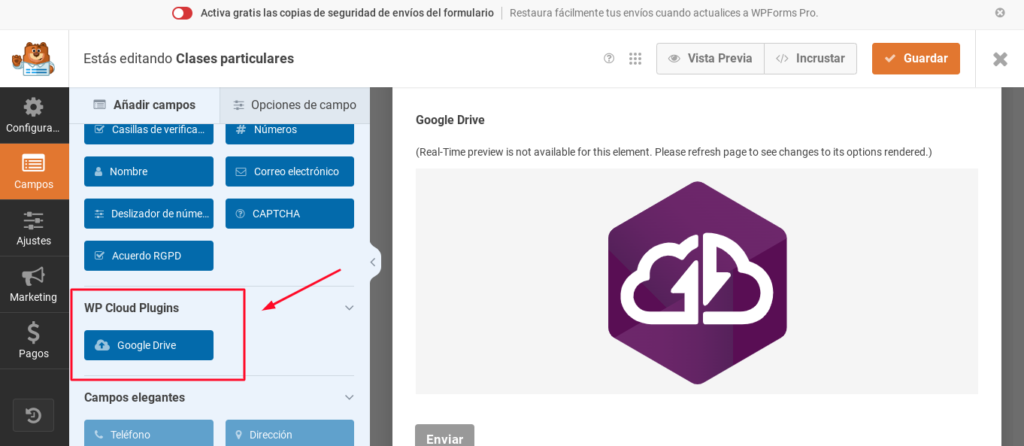The image size is (1024, 446).
Task: Add an Acuerdo RGPD field
Action: 149,256
